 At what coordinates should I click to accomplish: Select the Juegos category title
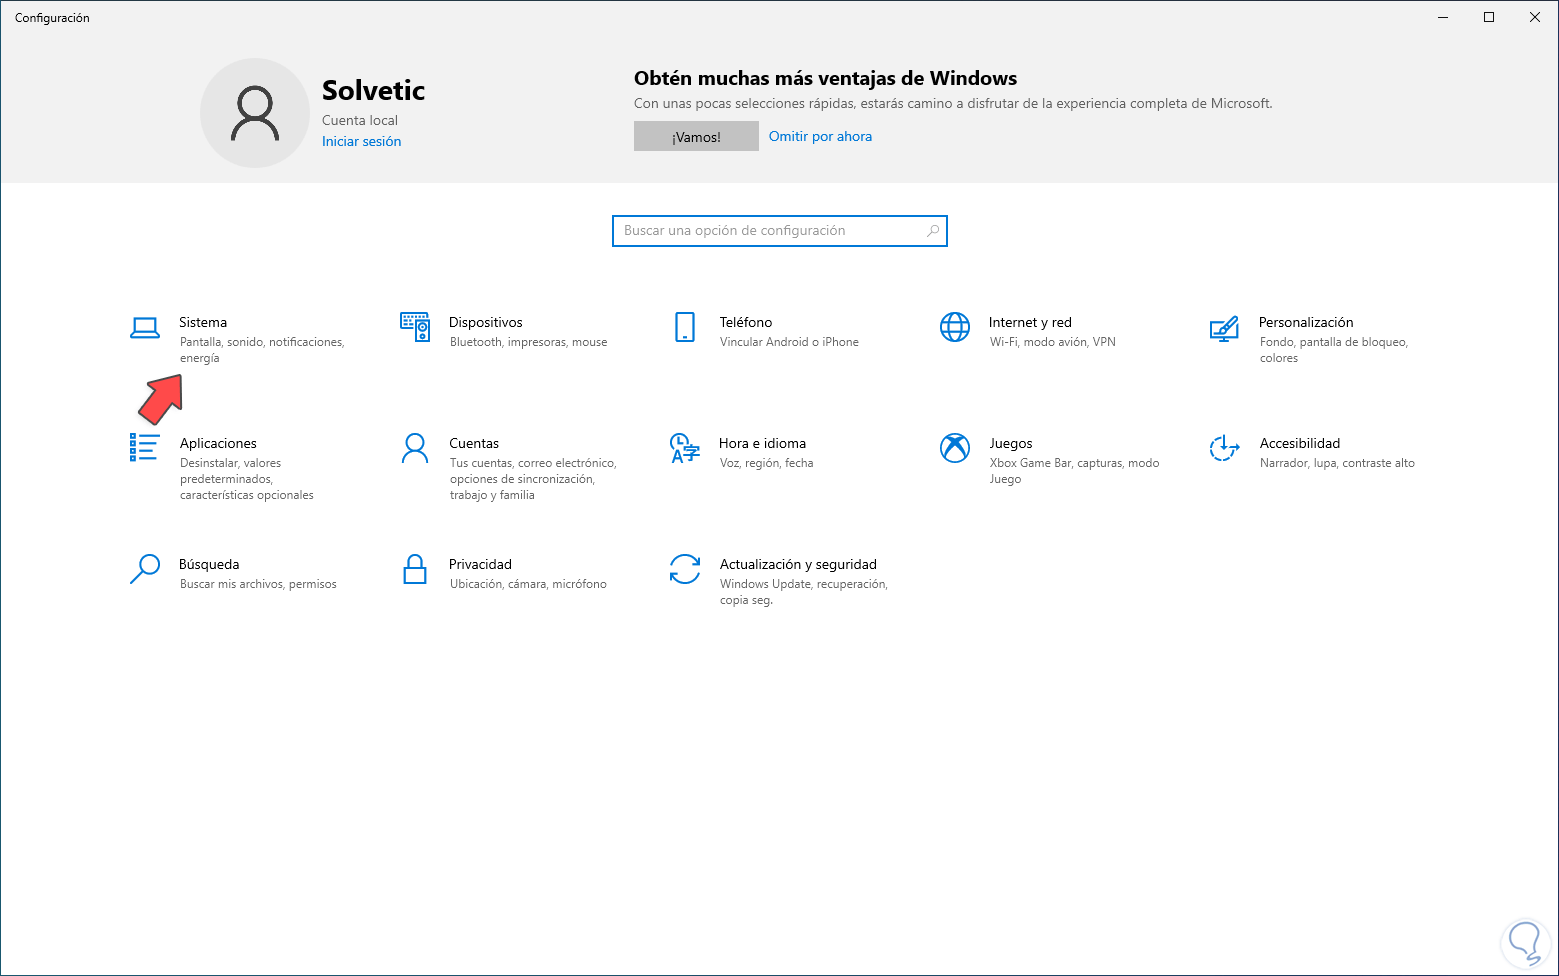pos(1011,443)
